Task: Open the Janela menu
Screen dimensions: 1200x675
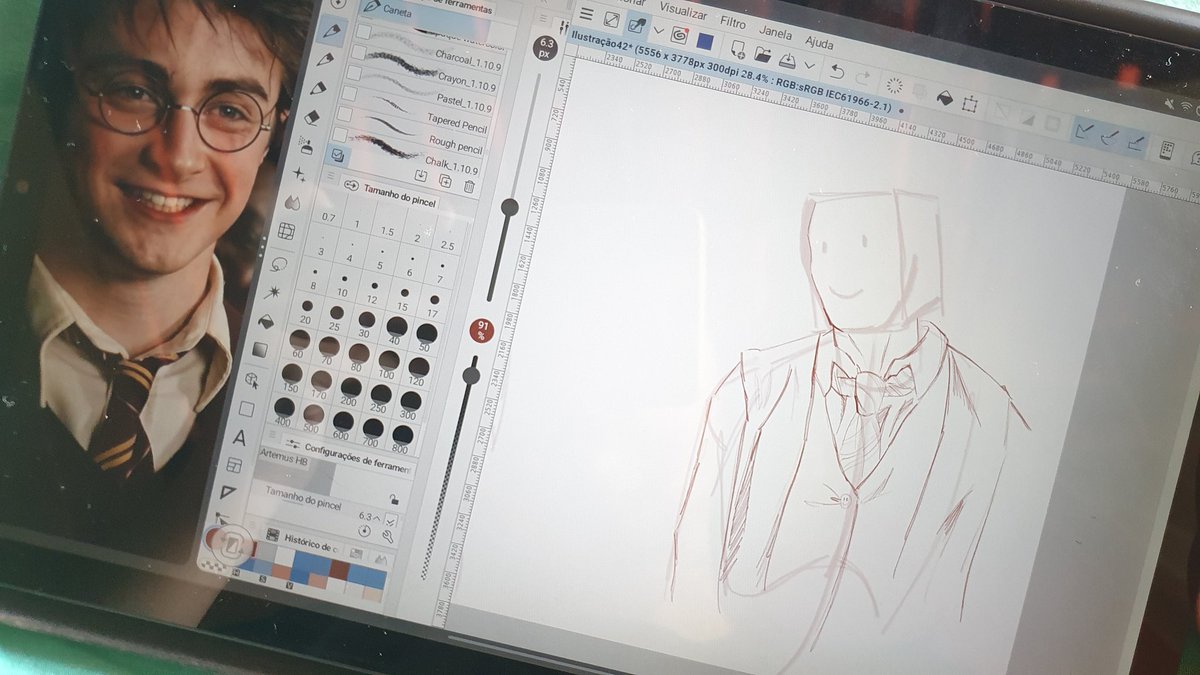Action: (x=776, y=31)
